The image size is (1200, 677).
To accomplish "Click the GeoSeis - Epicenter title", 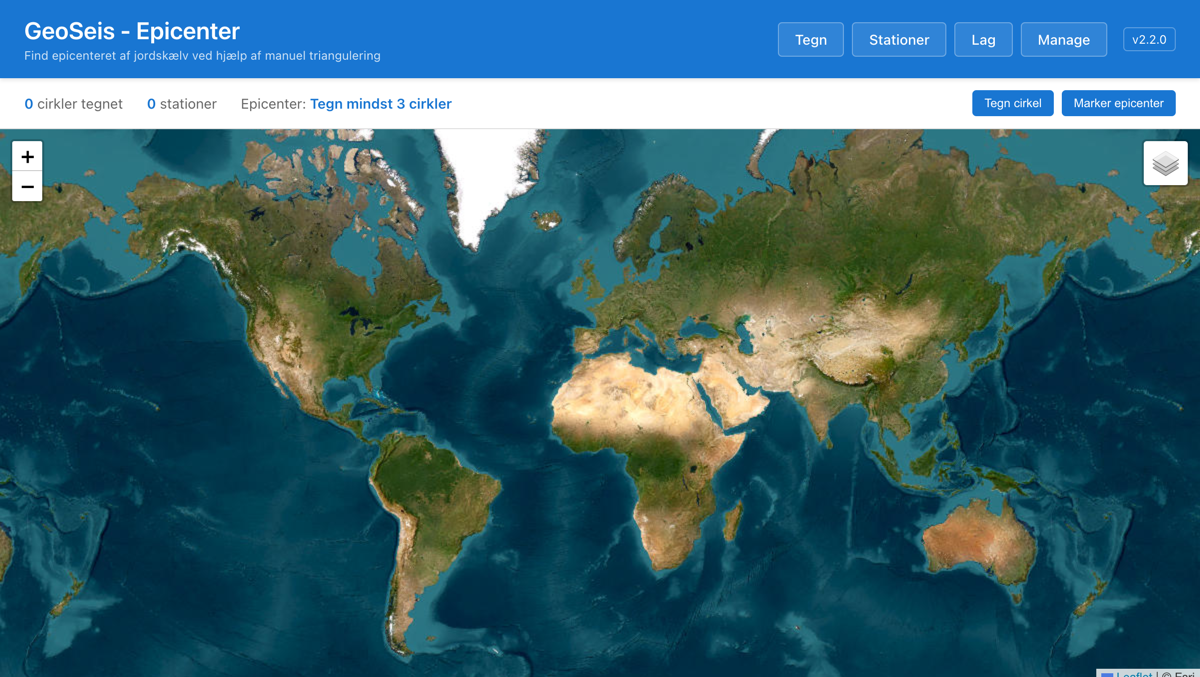I will tap(133, 30).
